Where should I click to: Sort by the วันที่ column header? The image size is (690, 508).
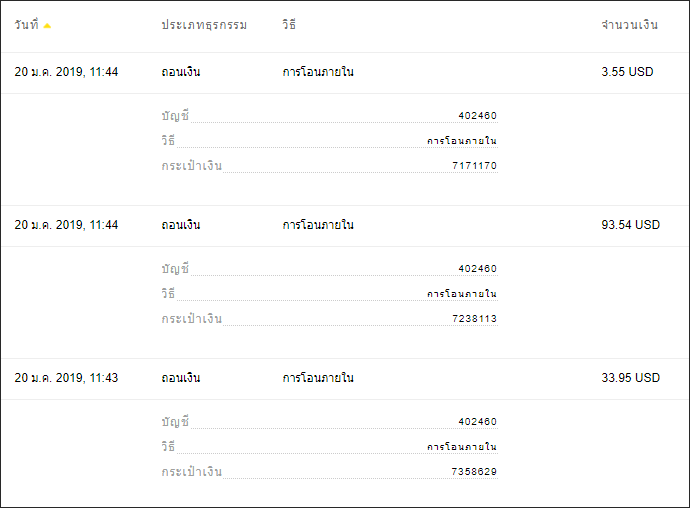pyautogui.click(x=26, y=24)
